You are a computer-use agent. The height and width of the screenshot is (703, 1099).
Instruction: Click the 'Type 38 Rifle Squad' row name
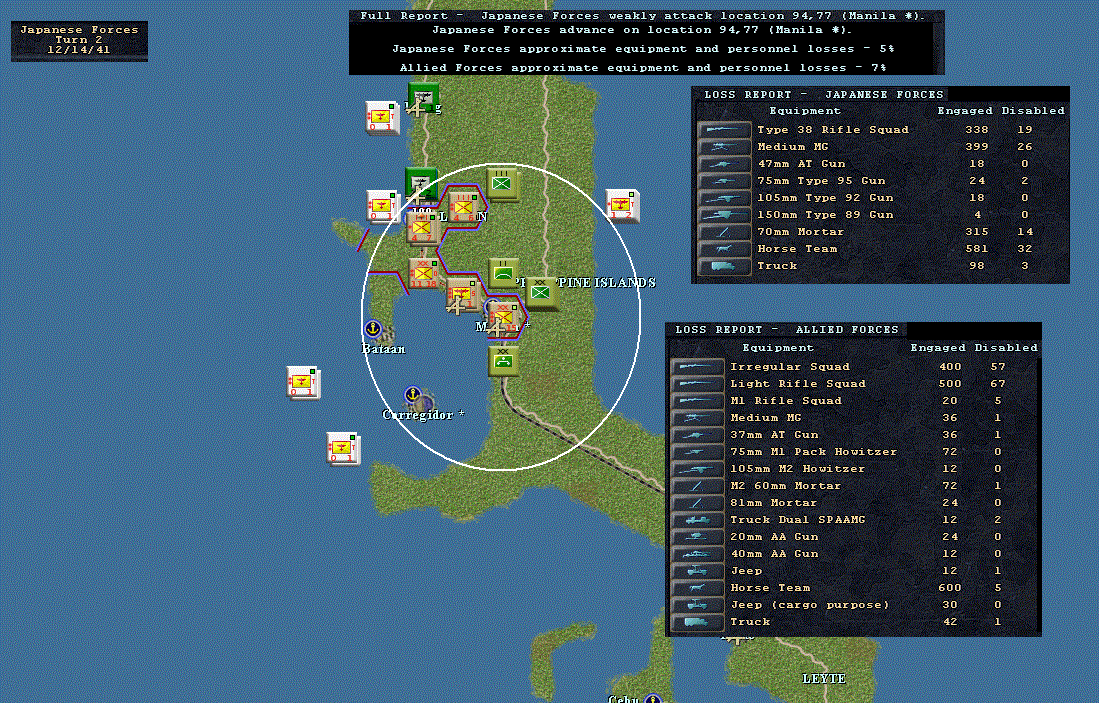(833, 130)
